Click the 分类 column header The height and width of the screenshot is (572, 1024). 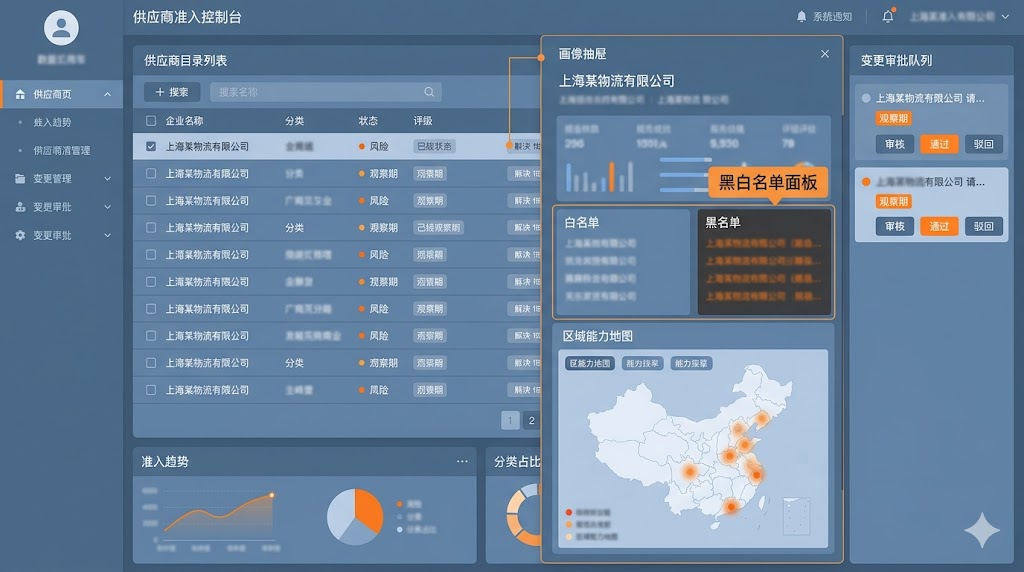tap(295, 121)
